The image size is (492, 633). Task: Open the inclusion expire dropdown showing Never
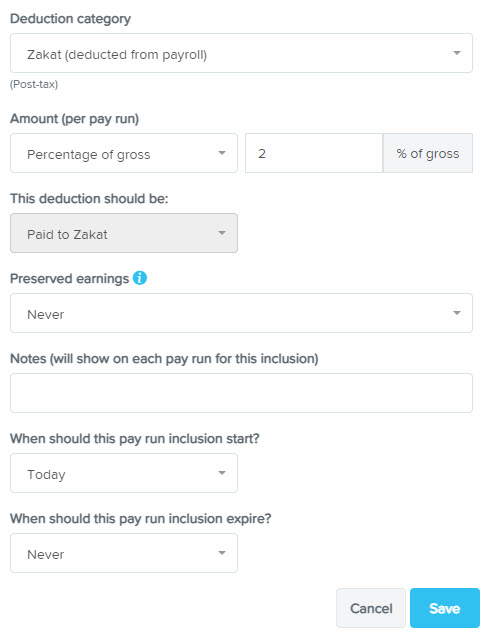click(124, 553)
